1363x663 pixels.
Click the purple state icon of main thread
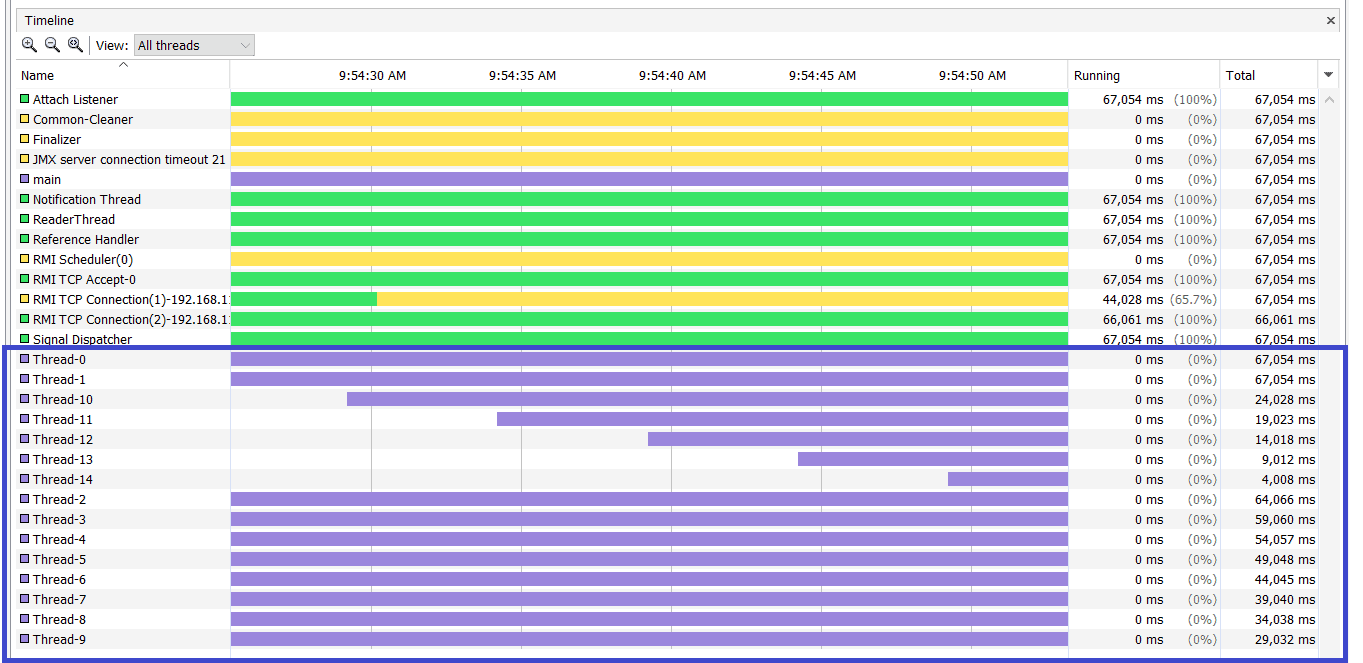coord(25,179)
